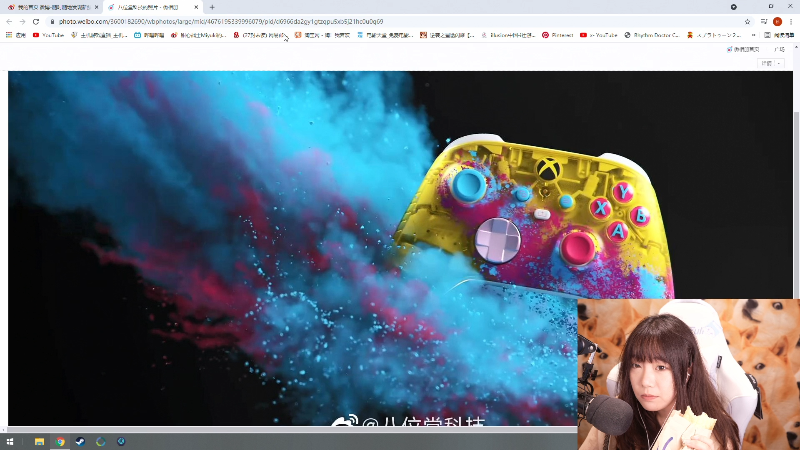Screen dimensions: 800x450
Task: Open the Windows Start menu
Action: pos(10,442)
